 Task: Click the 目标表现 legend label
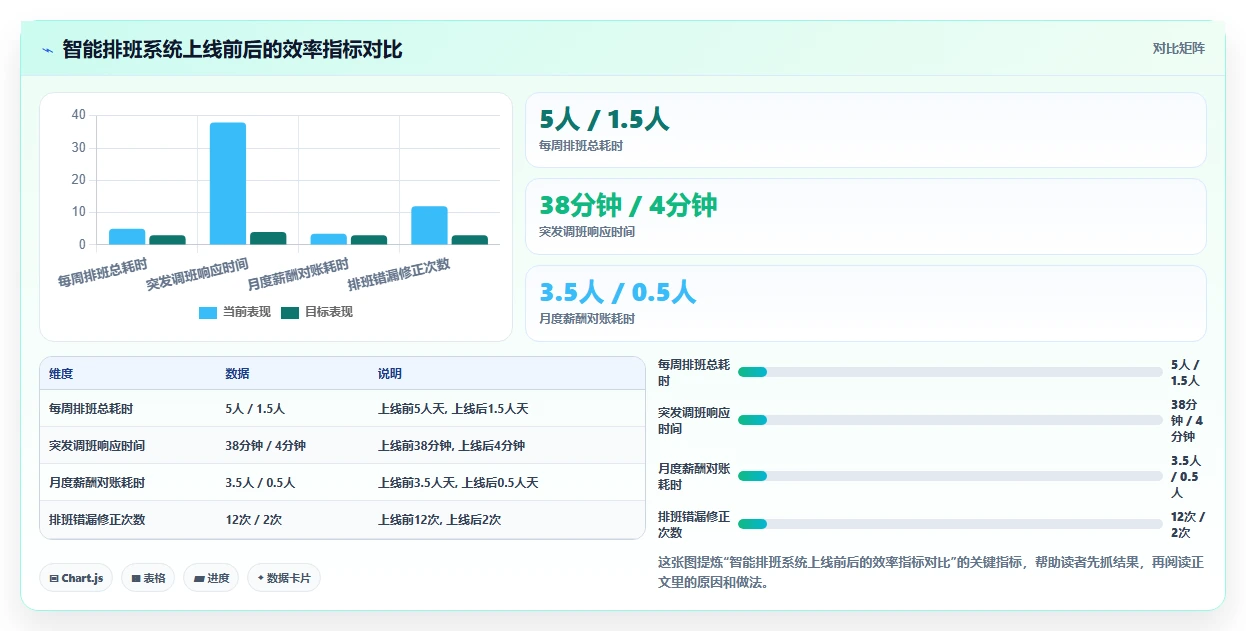click(x=329, y=312)
